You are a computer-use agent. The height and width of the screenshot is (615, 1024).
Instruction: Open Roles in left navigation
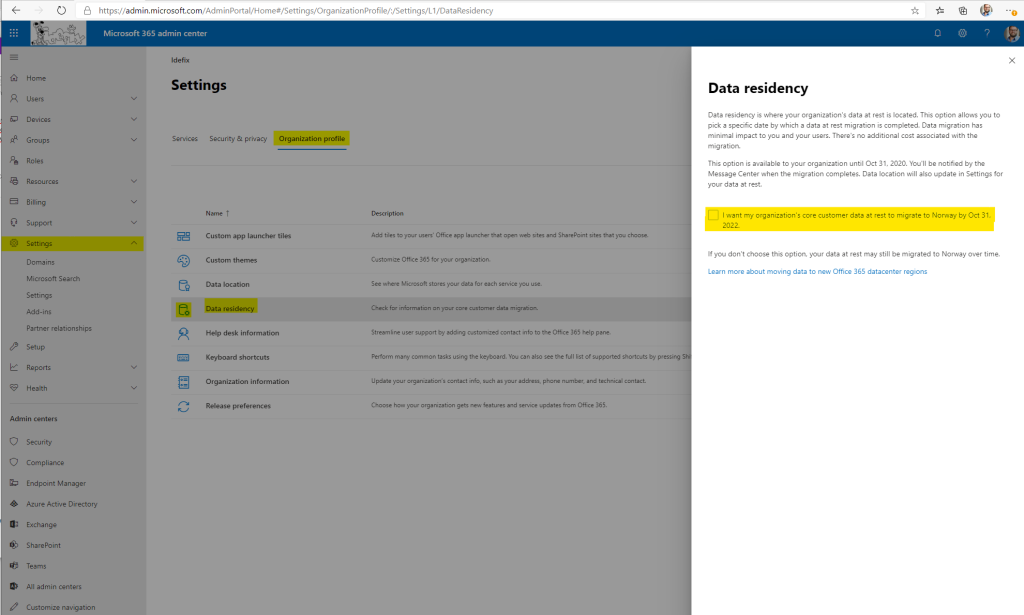click(35, 161)
